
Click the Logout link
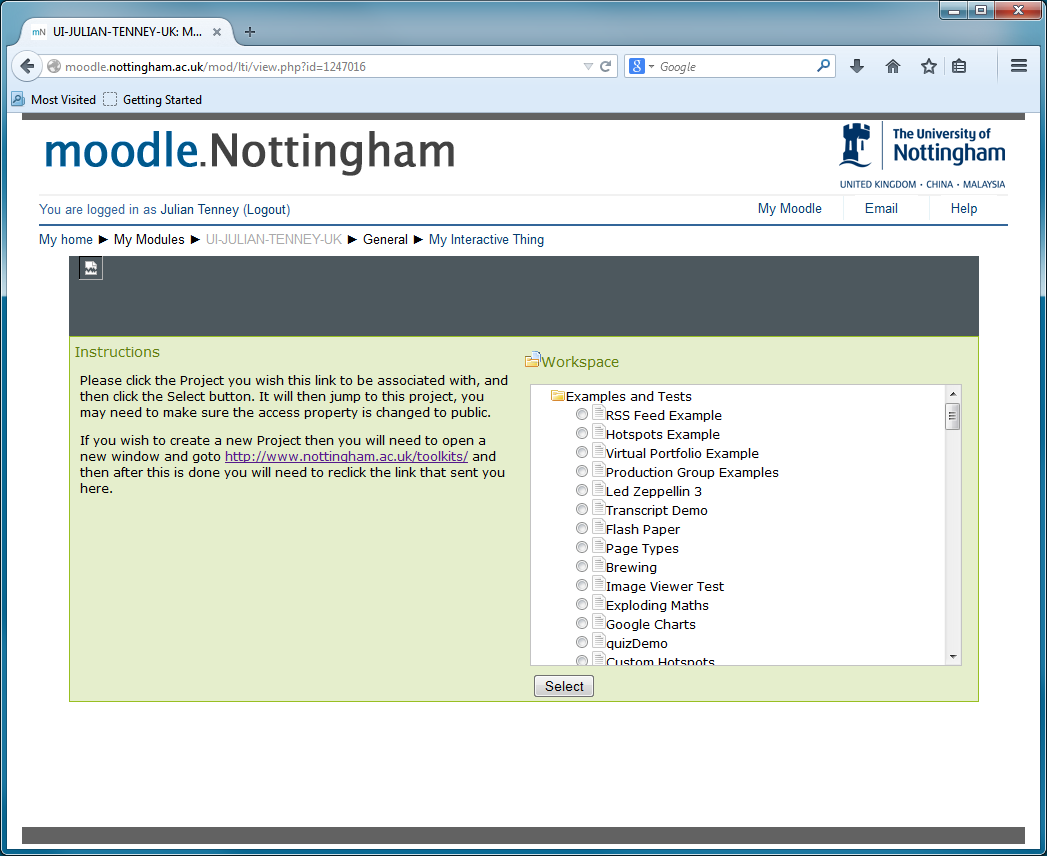pos(266,210)
